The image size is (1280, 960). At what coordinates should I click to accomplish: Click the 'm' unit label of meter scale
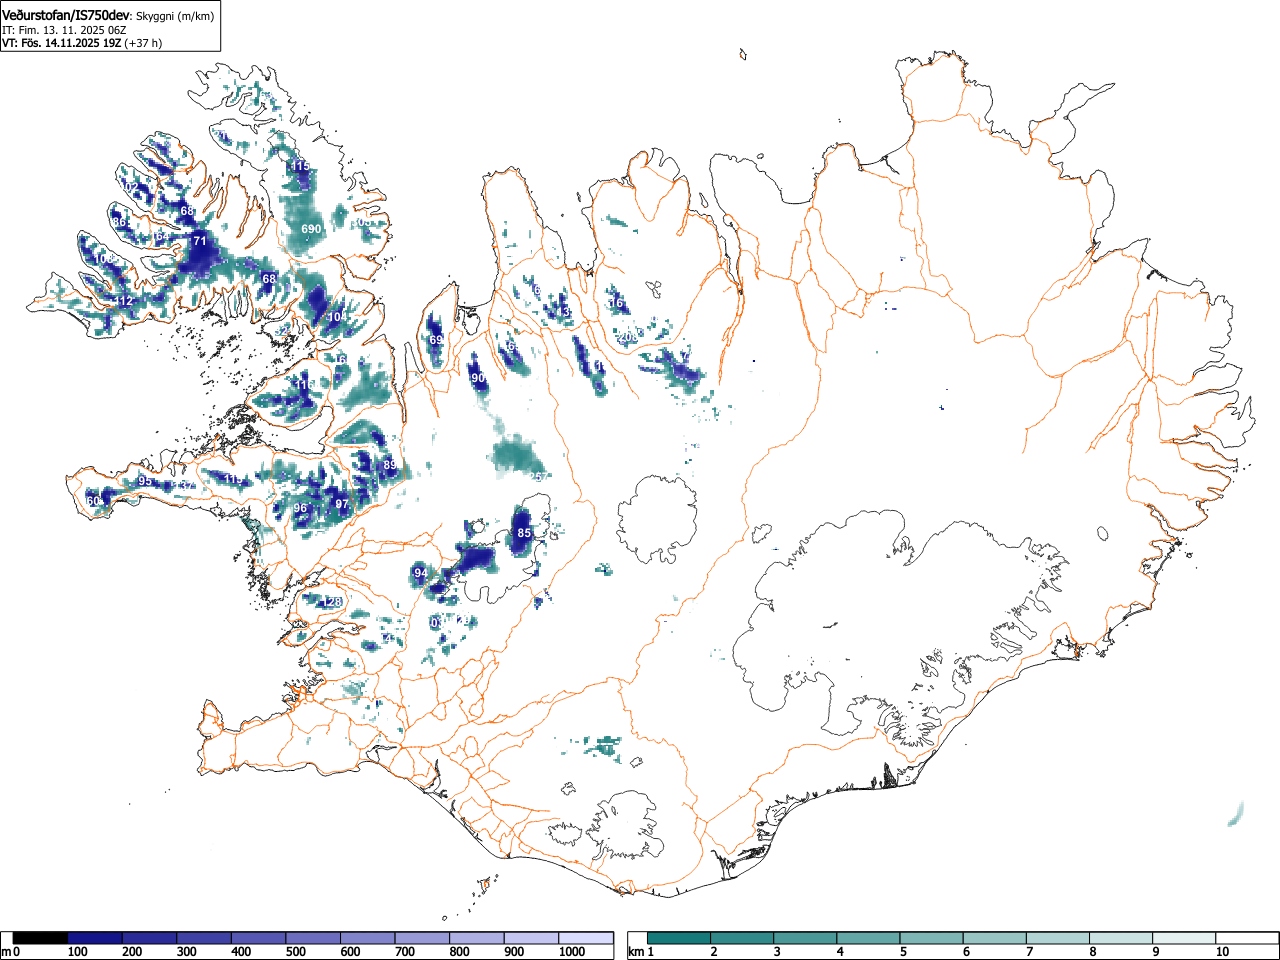pos(7,952)
